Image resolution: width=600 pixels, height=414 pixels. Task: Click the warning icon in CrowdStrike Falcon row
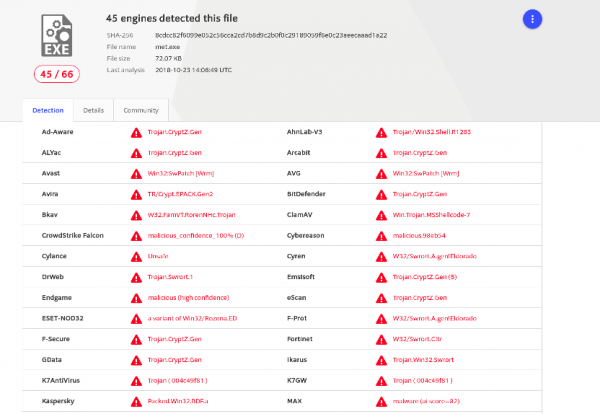[x=136, y=235]
